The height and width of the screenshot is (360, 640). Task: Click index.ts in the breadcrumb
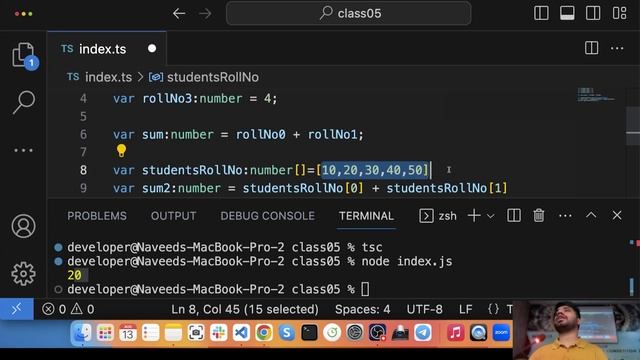108,77
